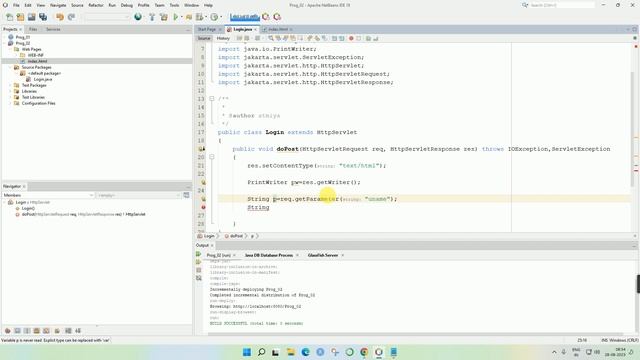Switch to the Files panel tab

33,29
